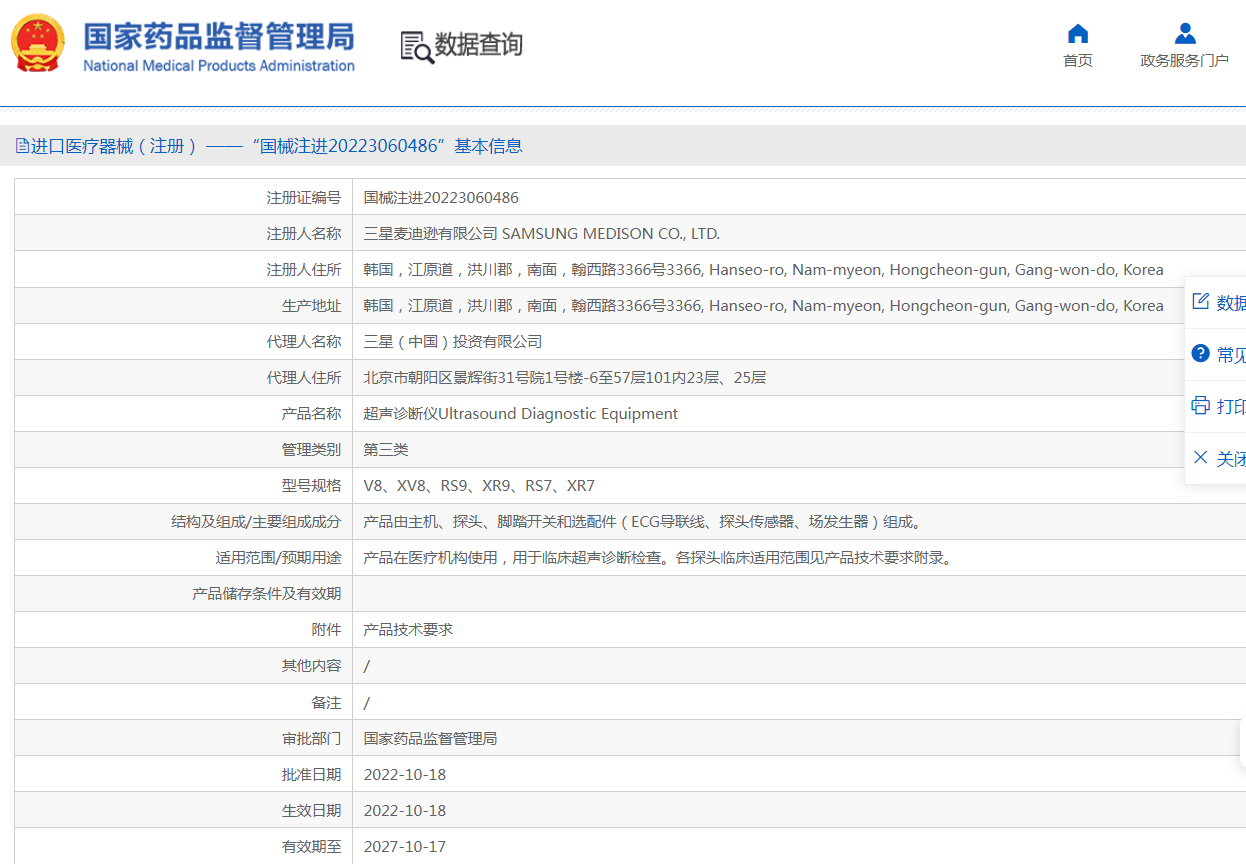Click 2022-10-18 in 生效日期 row
The image size is (1246, 864).
point(405,811)
